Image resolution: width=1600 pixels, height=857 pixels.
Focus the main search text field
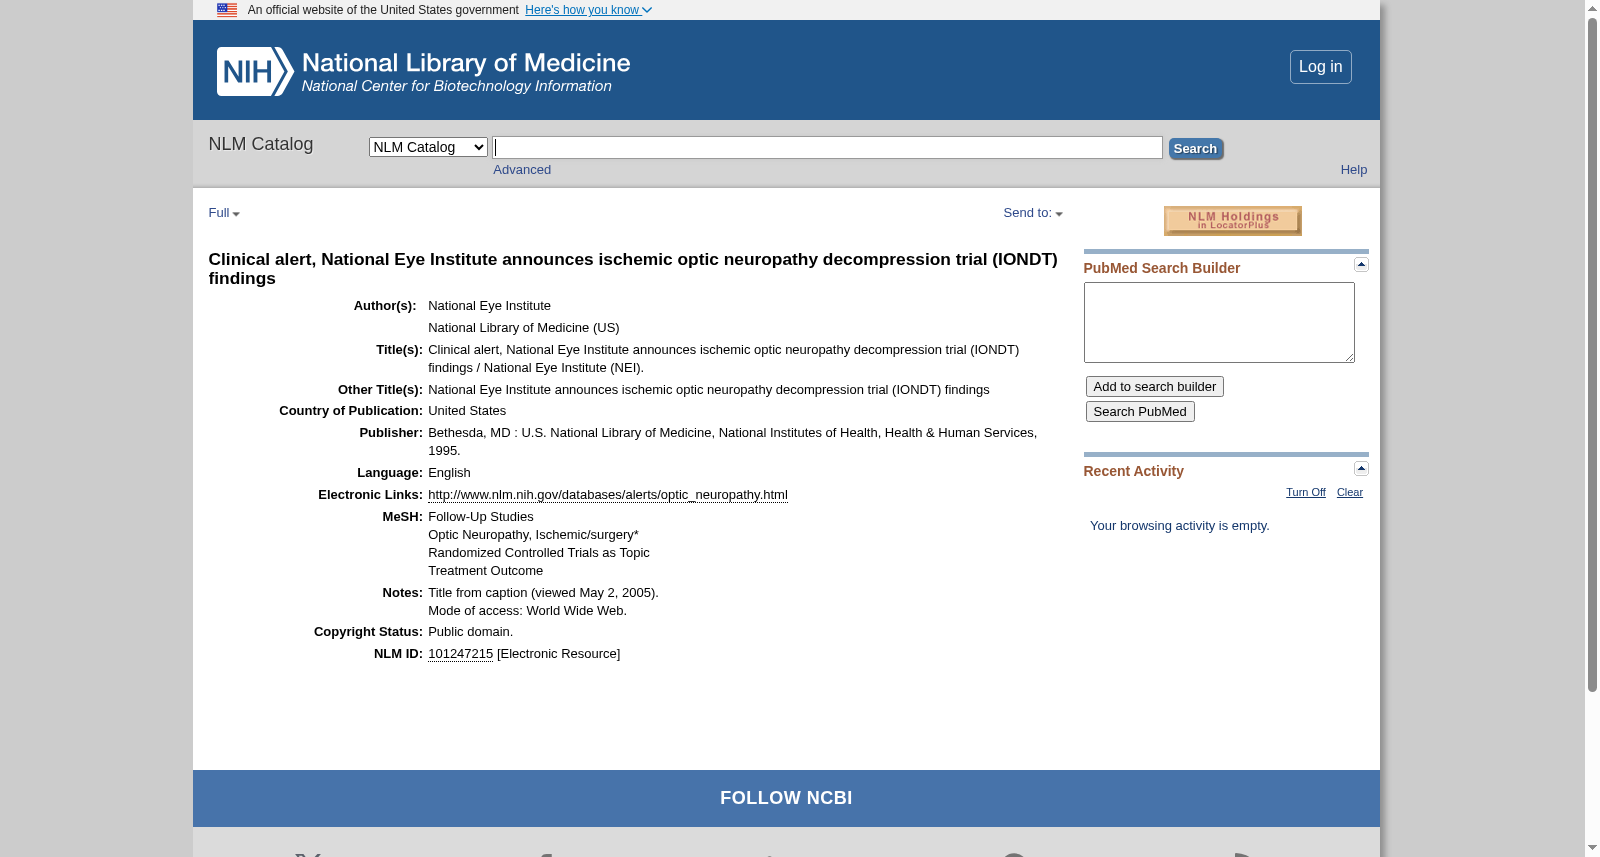[x=827, y=148]
